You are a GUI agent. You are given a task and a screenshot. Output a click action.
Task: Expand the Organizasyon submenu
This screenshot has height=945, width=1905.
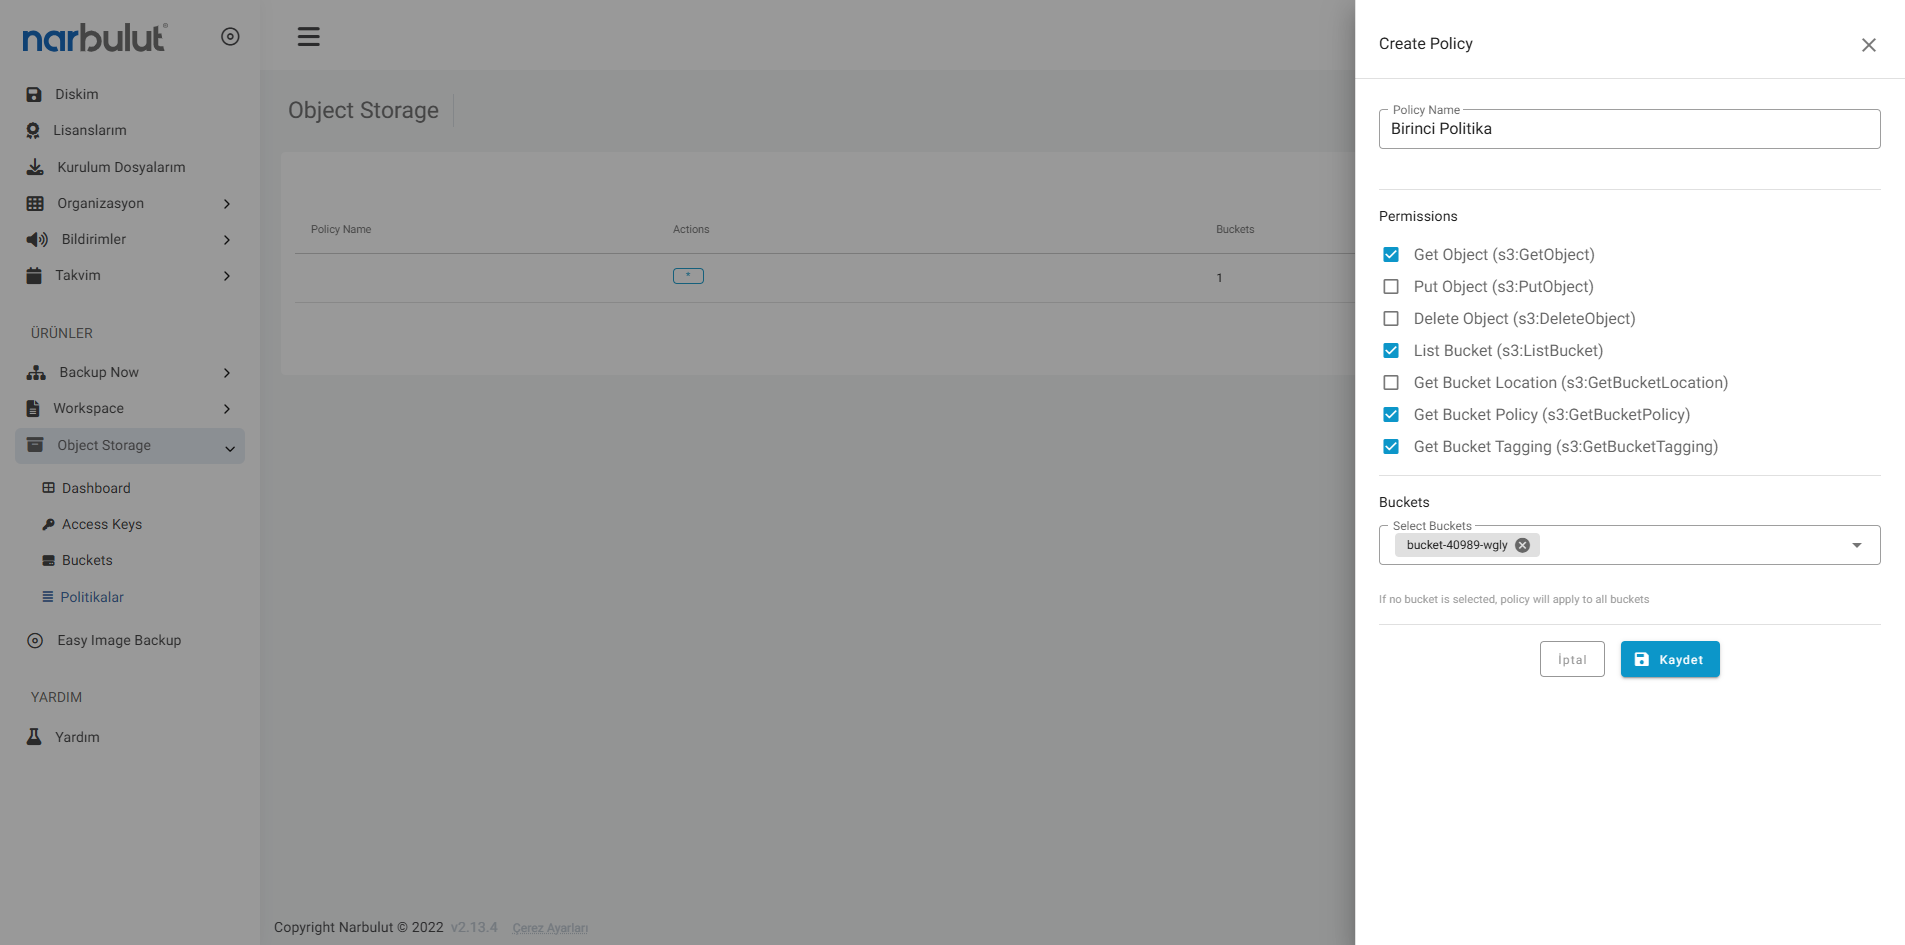point(227,204)
